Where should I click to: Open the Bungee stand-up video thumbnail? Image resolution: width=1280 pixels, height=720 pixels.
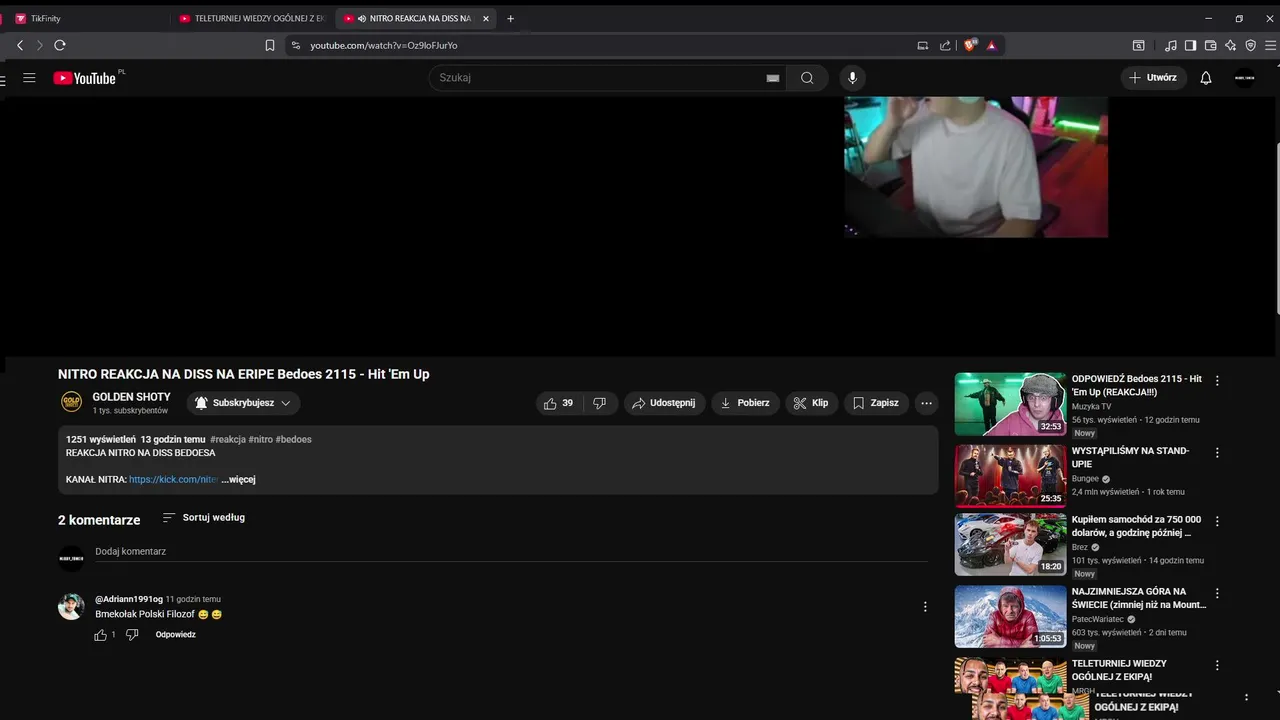(x=1011, y=476)
